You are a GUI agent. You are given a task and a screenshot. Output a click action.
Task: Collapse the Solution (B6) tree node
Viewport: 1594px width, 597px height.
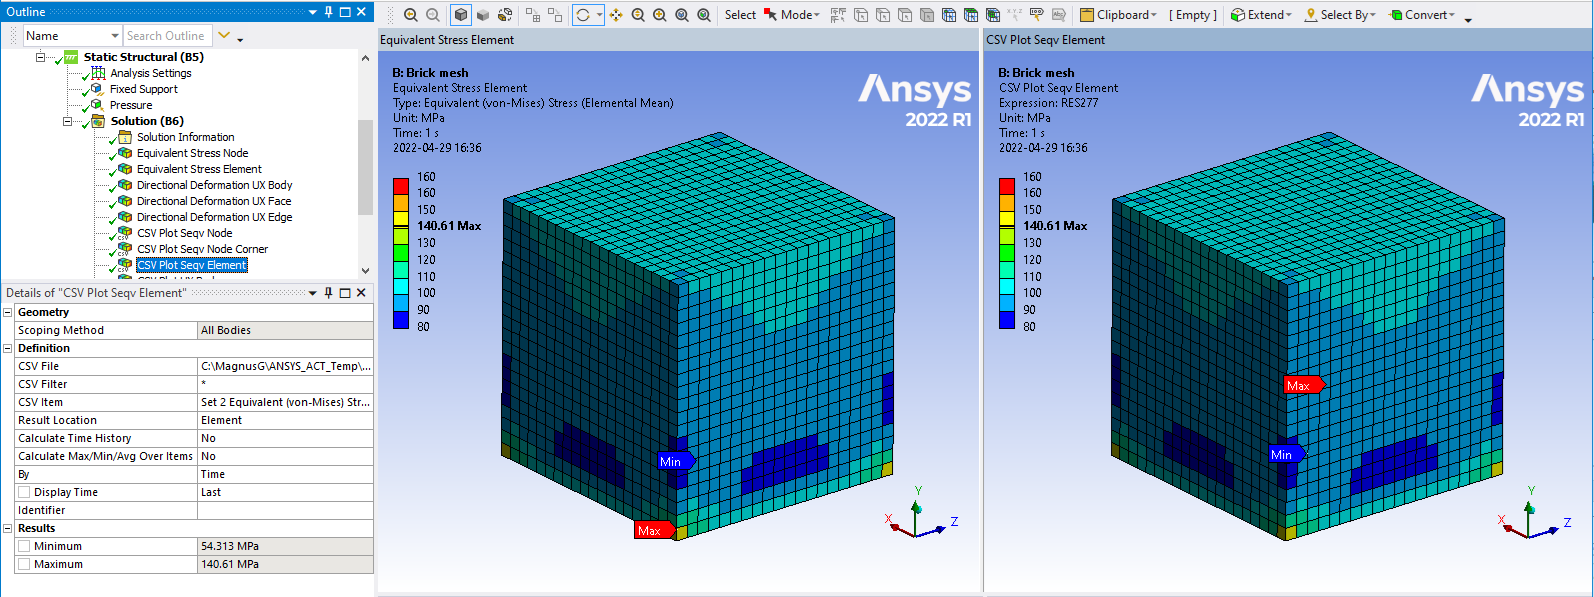68,121
